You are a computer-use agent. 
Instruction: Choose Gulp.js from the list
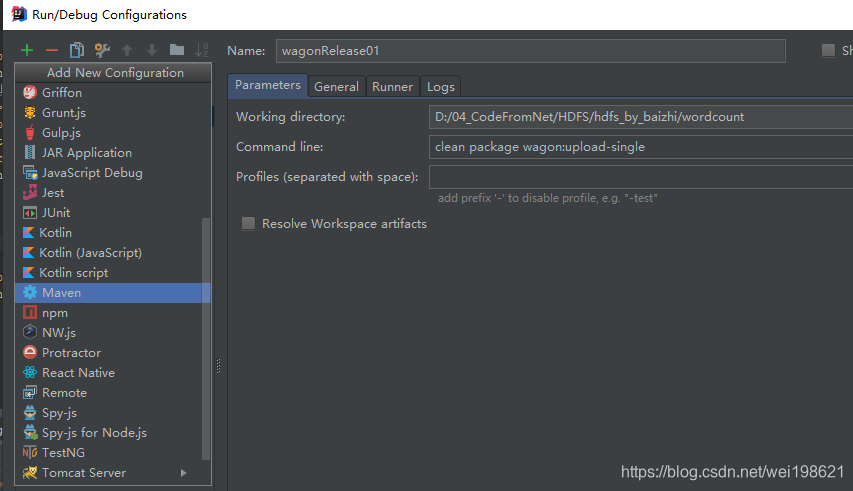[x=113, y=133]
